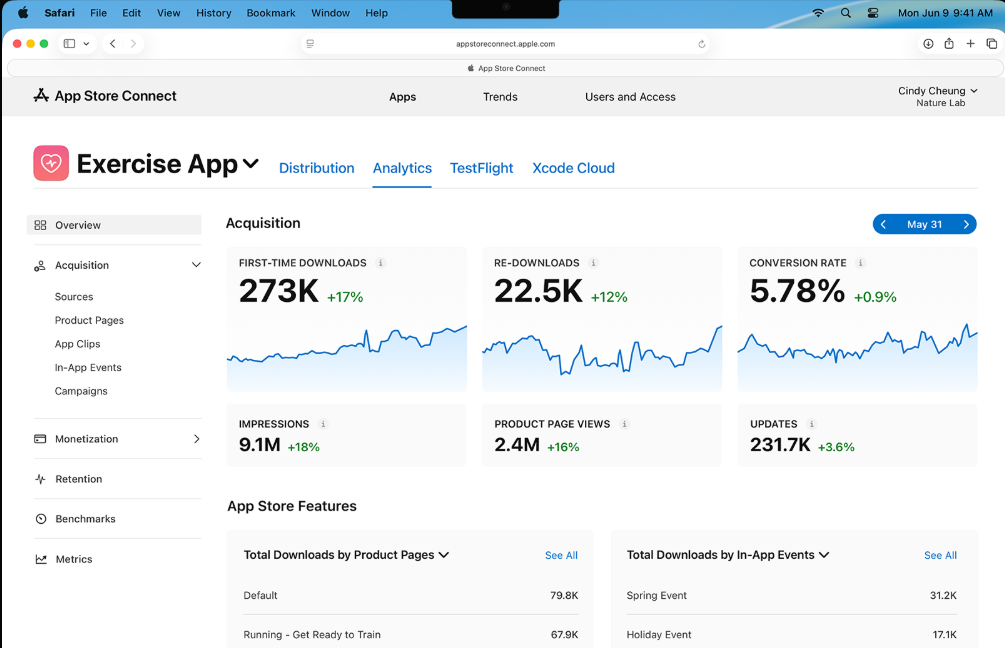This screenshot has width=1005, height=648.
Task: Click the 'Holiday Event' row
Action: (792, 635)
